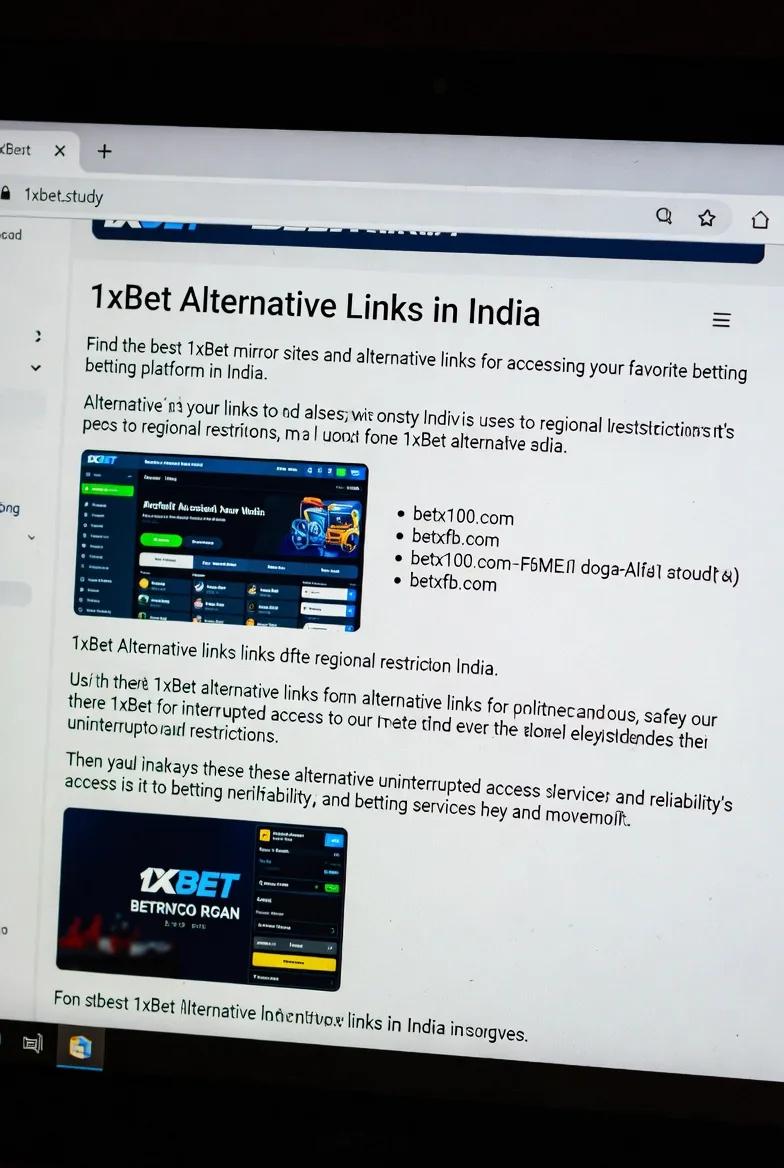
Task: Open the first betx100.com link
Action: point(462,517)
